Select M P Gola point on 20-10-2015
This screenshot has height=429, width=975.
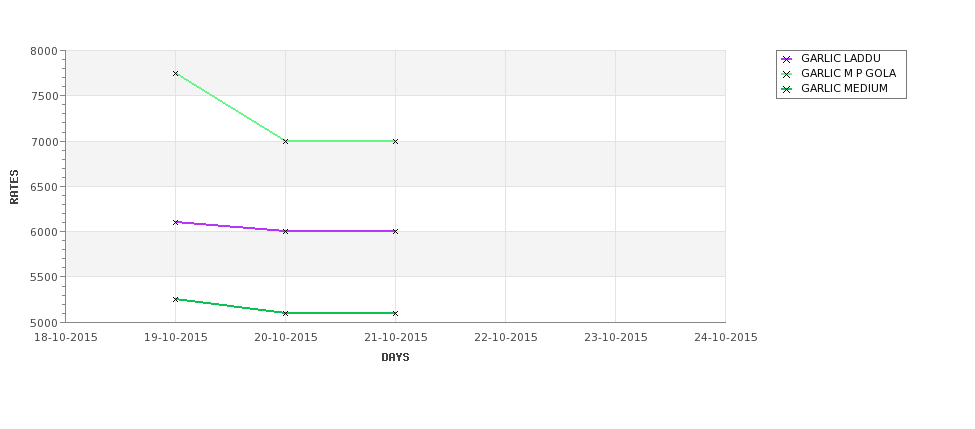pos(285,141)
